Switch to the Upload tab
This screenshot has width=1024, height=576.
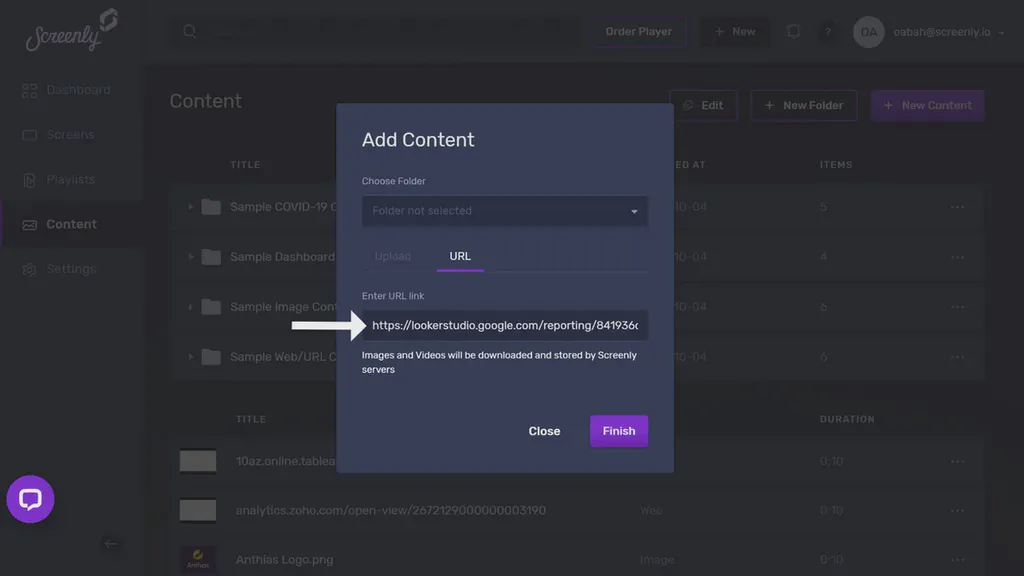coord(393,256)
